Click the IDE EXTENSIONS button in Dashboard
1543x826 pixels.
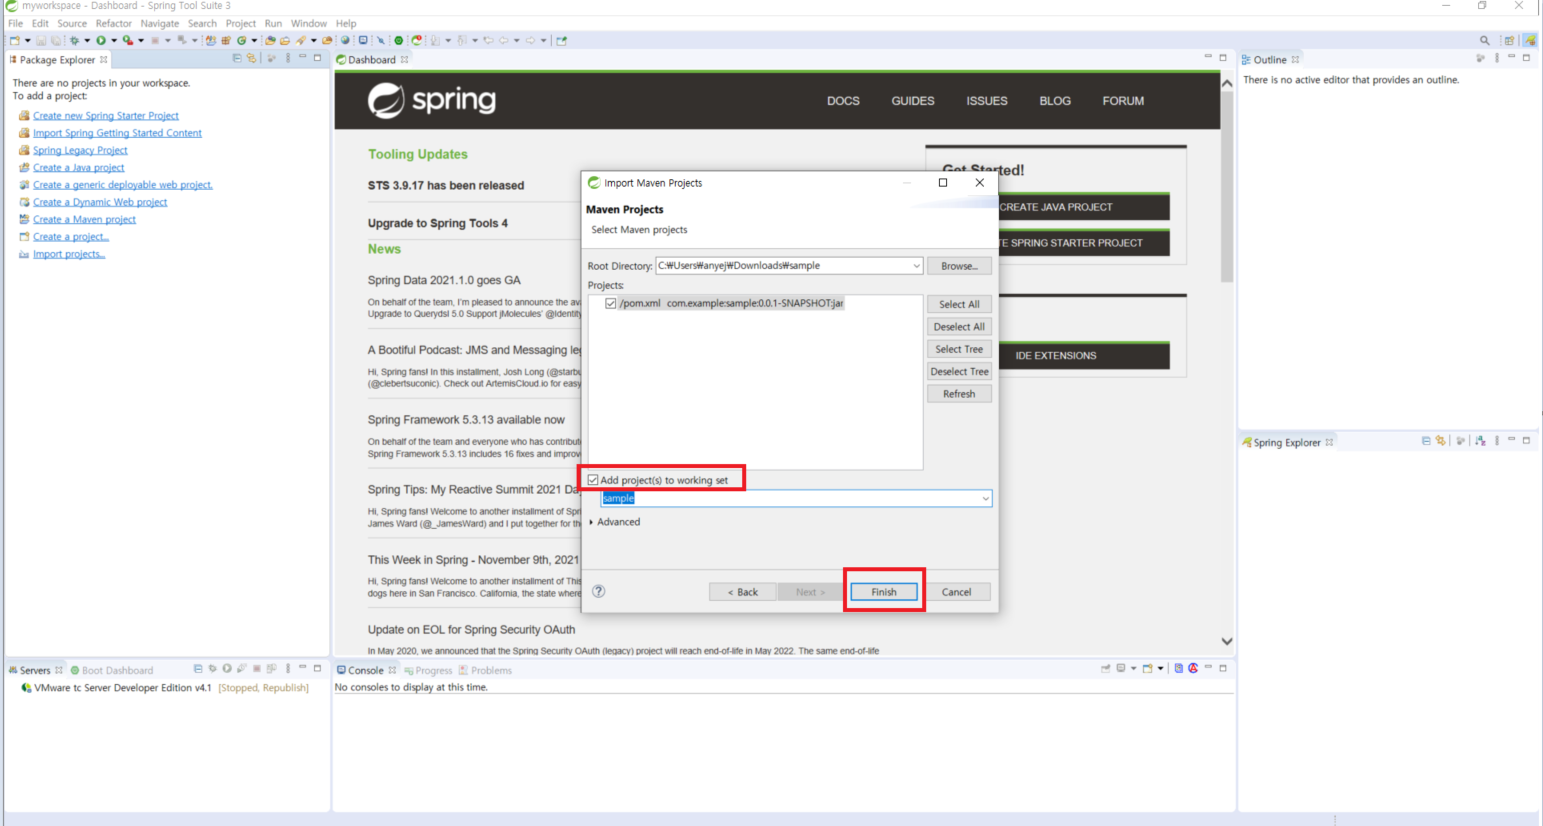pos(1084,356)
